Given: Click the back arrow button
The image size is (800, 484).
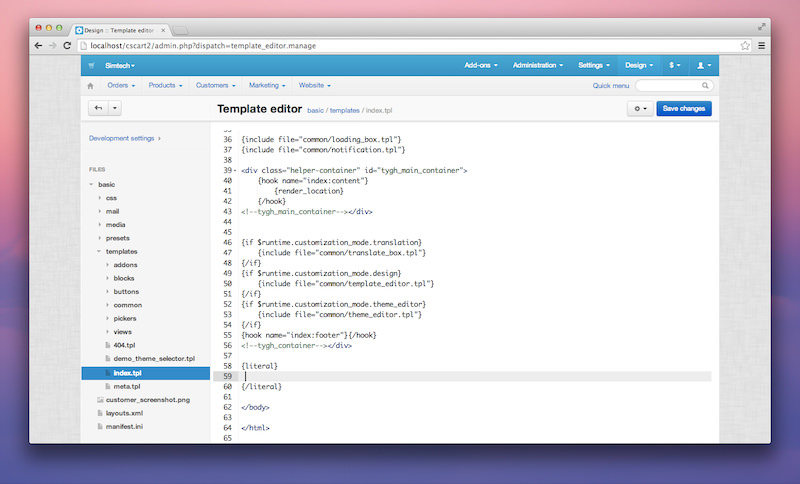Looking at the screenshot, I should pyautogui.click(x=98, y=108).
